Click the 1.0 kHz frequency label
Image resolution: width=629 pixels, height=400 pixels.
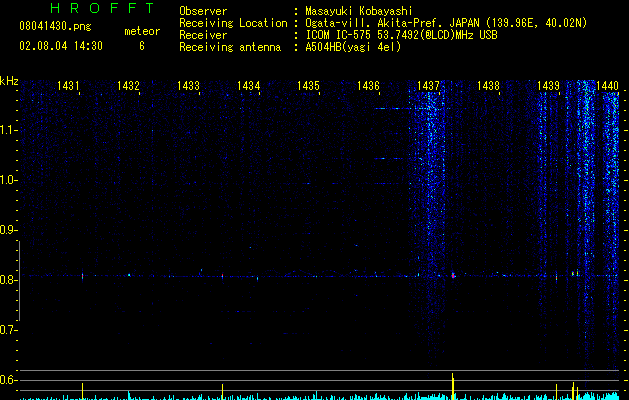8,180
